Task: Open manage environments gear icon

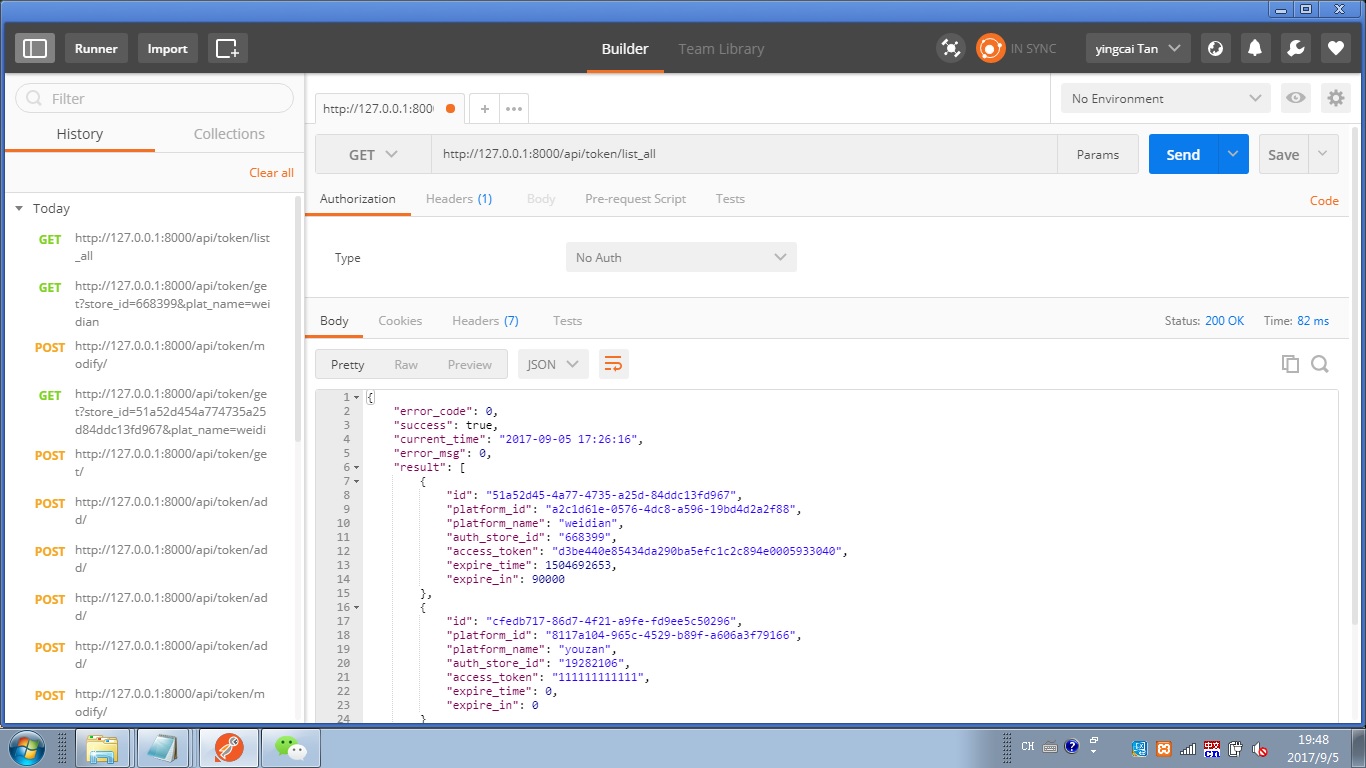Action: [1335, 98]
